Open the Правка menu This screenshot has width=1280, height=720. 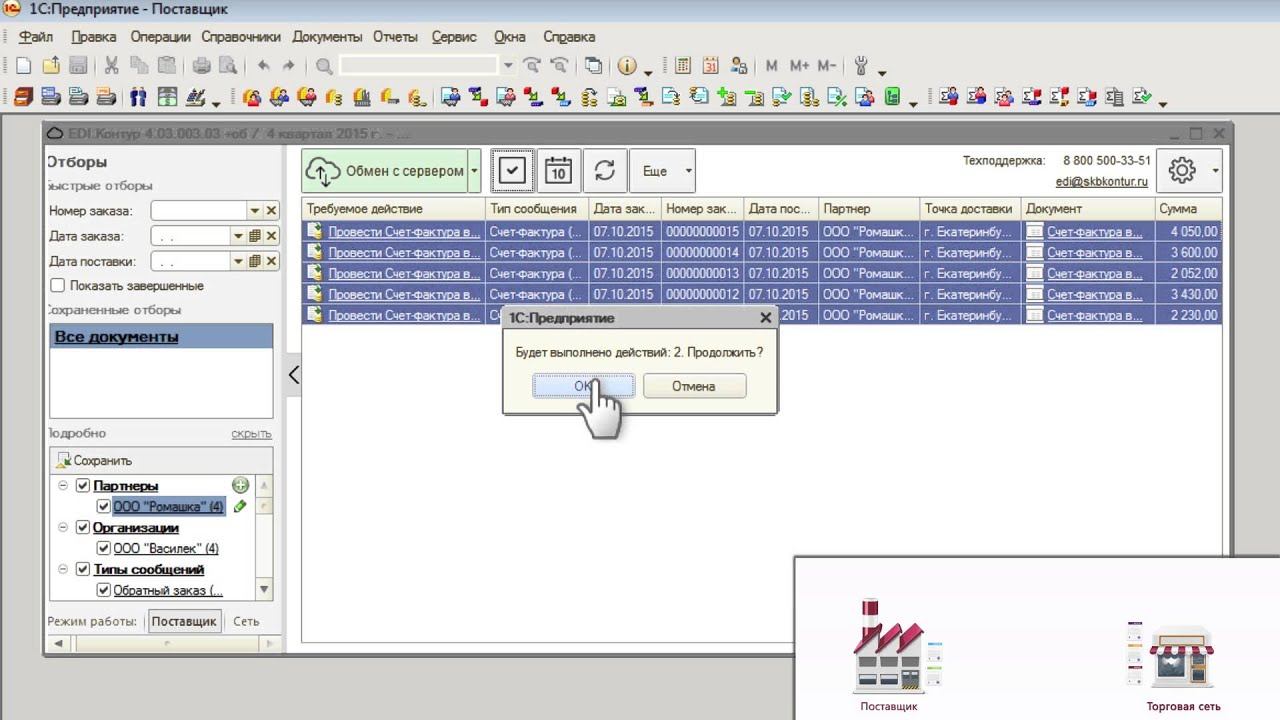pyautogui.click(x=94, y=37)
